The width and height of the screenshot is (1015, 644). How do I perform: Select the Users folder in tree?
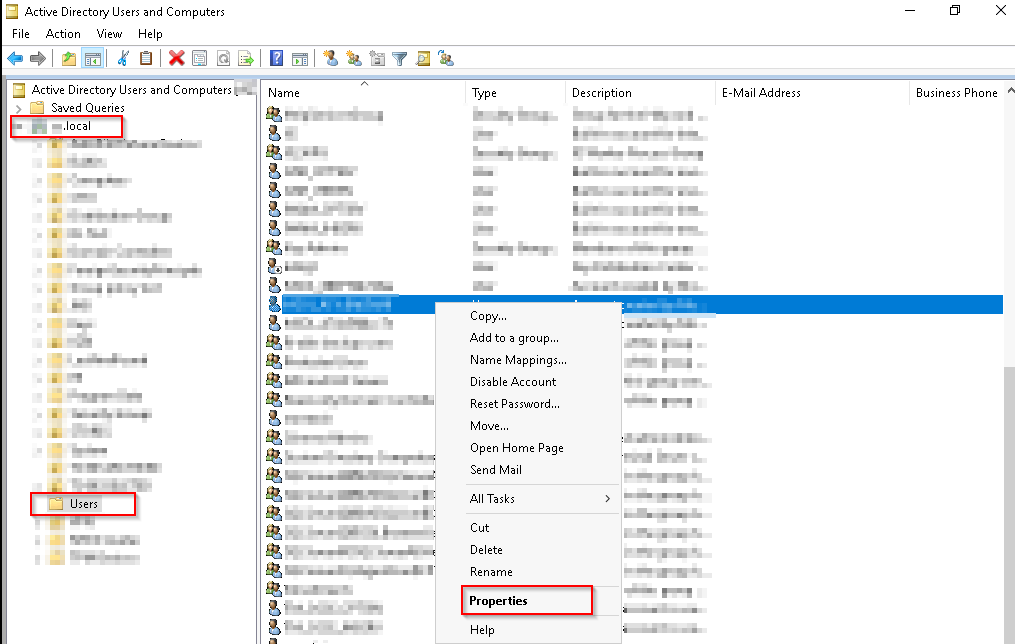pyautogui.click(x=84, y=503)
